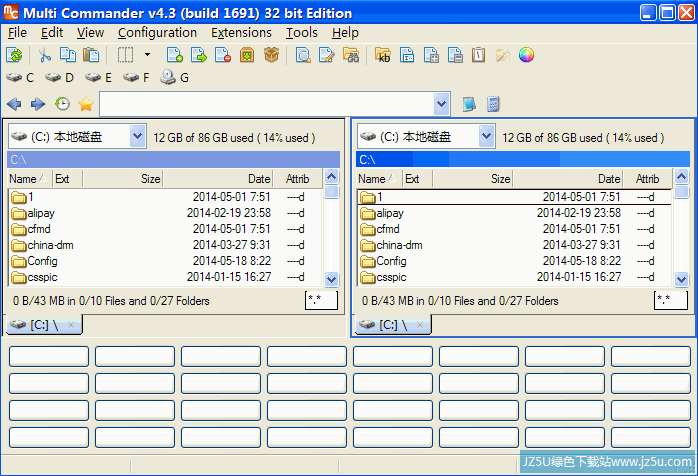Click the view file magnifier icon

303,55
